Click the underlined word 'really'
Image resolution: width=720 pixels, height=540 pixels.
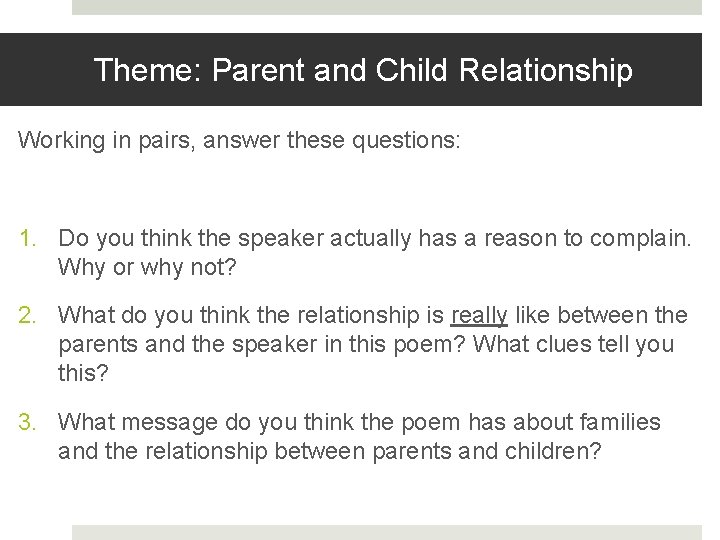pyautogui.click(x=479, y=316)
